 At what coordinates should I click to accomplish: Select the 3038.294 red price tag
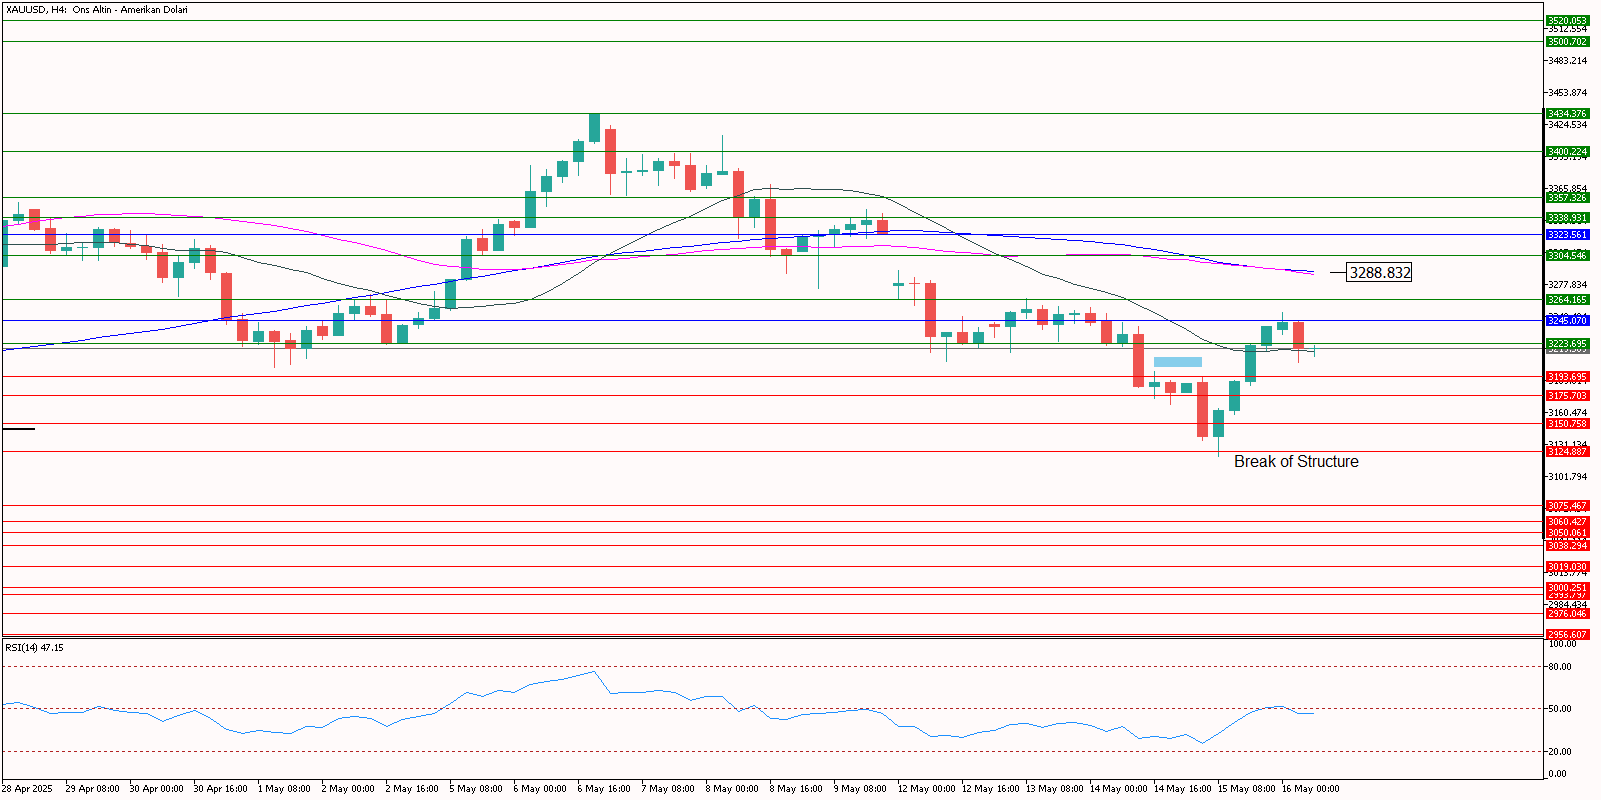(1567, 545)
